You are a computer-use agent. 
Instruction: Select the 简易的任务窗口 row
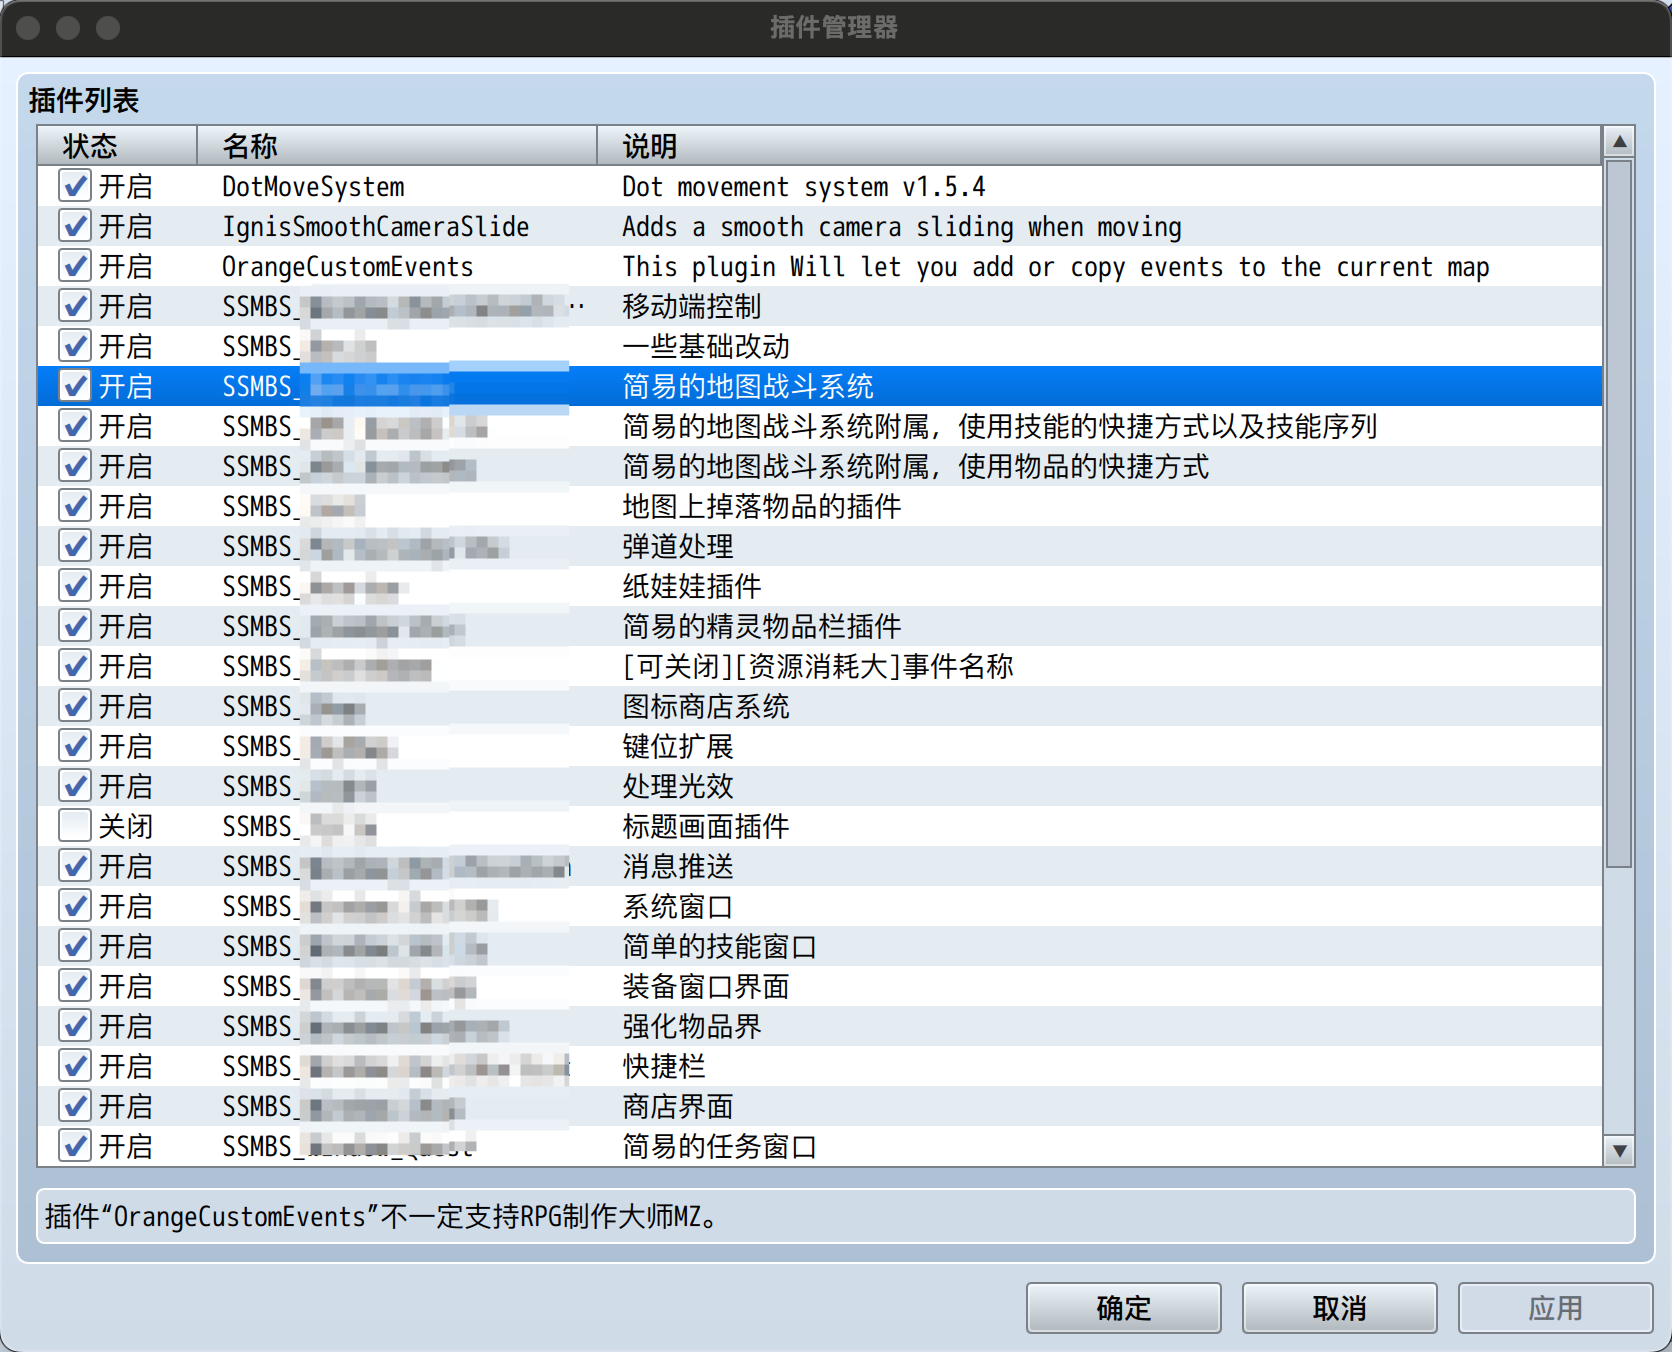point(820,1146)
